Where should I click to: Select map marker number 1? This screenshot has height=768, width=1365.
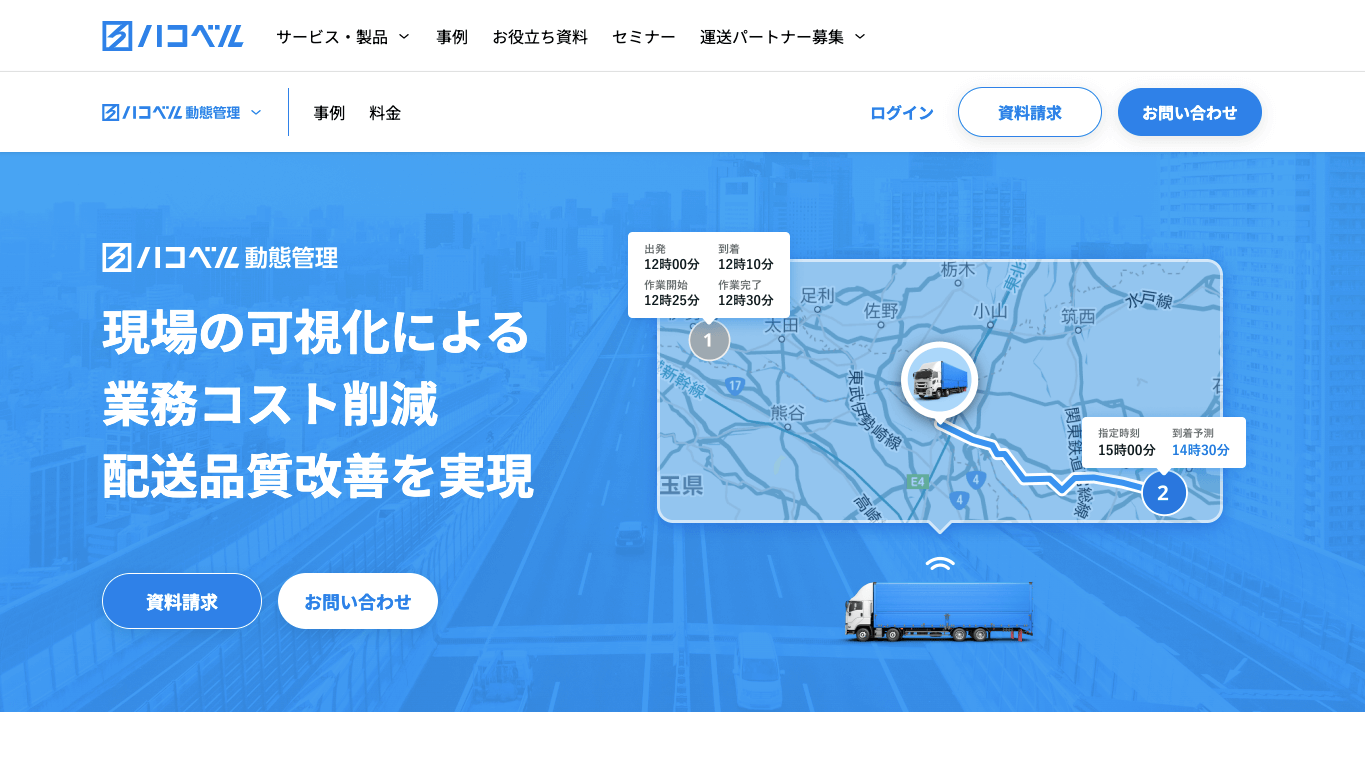708,341
